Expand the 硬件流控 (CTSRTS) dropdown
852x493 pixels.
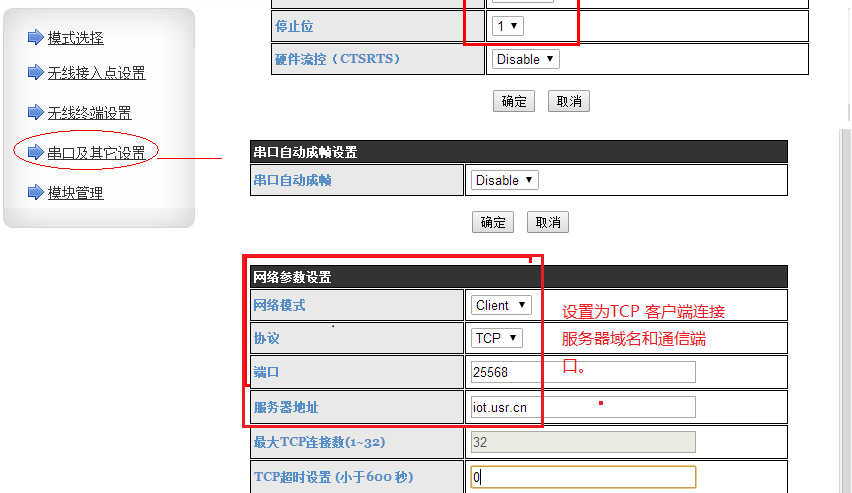525,59
